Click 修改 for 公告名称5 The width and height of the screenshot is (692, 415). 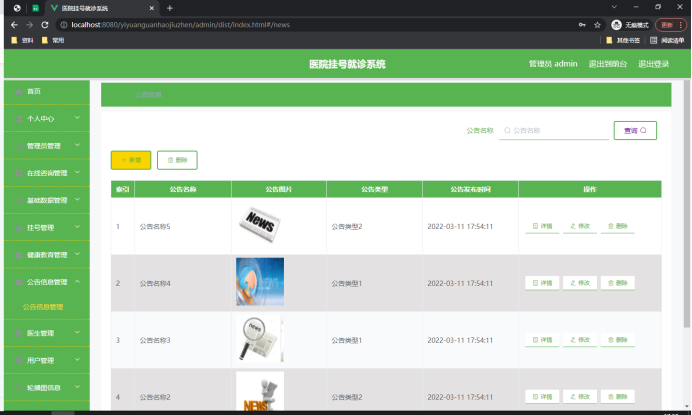click(580, 226)
